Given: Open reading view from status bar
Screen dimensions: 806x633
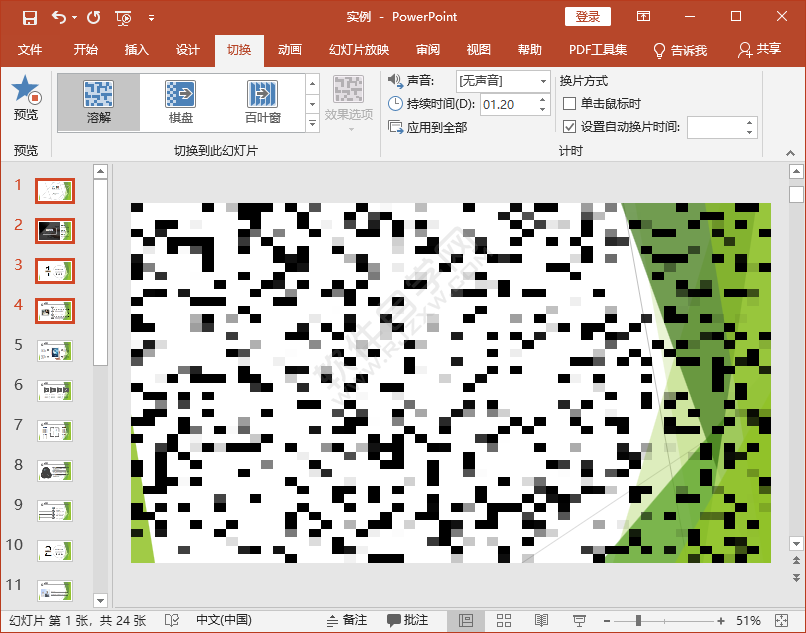Looking at the screenshot, I should pos(541,620).
